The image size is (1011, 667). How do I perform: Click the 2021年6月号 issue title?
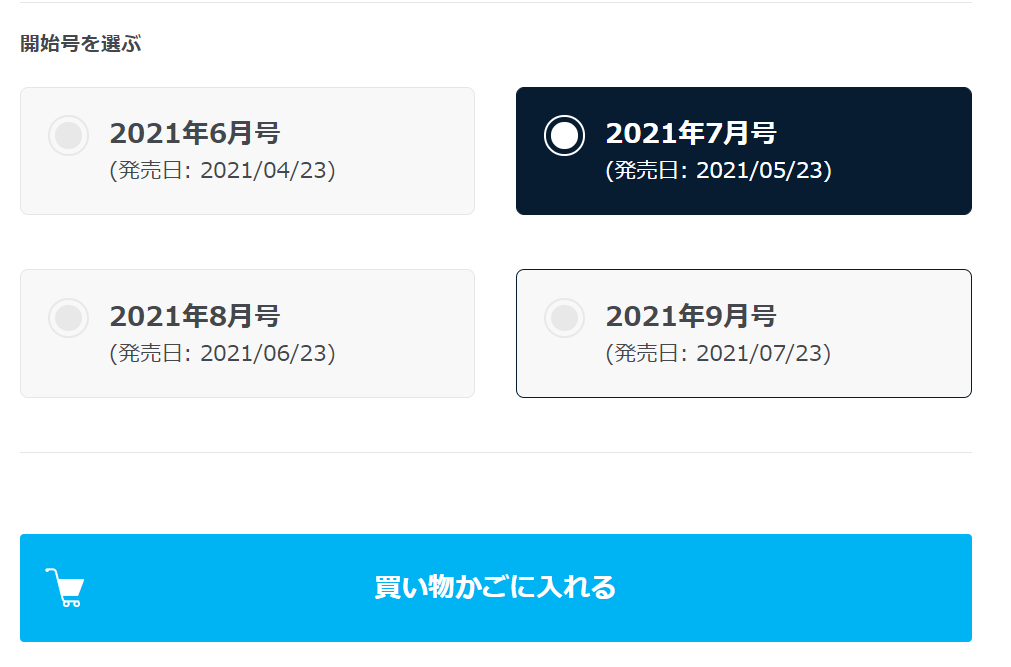[194, 133]
